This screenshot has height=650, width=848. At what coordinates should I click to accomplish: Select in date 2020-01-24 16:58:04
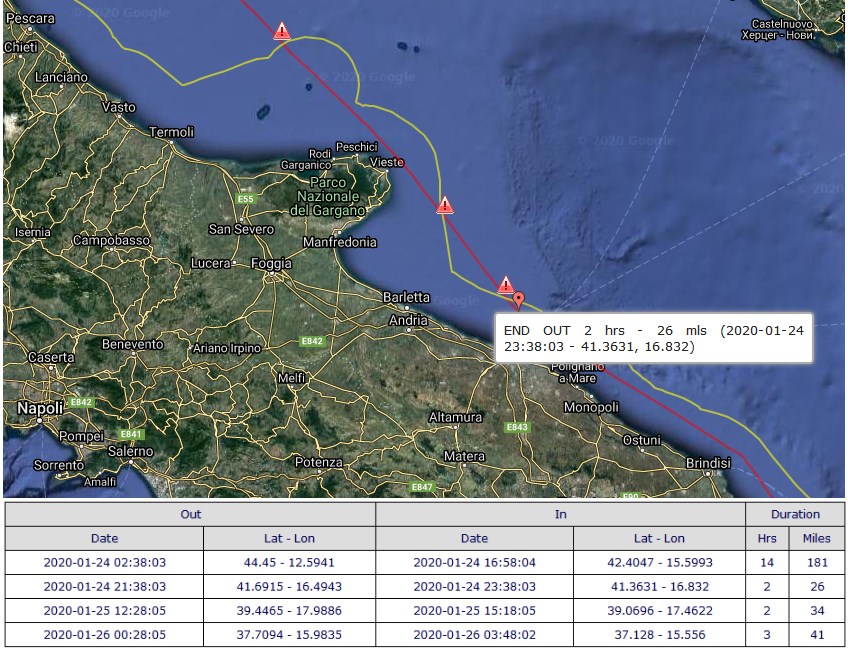[x=474, y=562]
